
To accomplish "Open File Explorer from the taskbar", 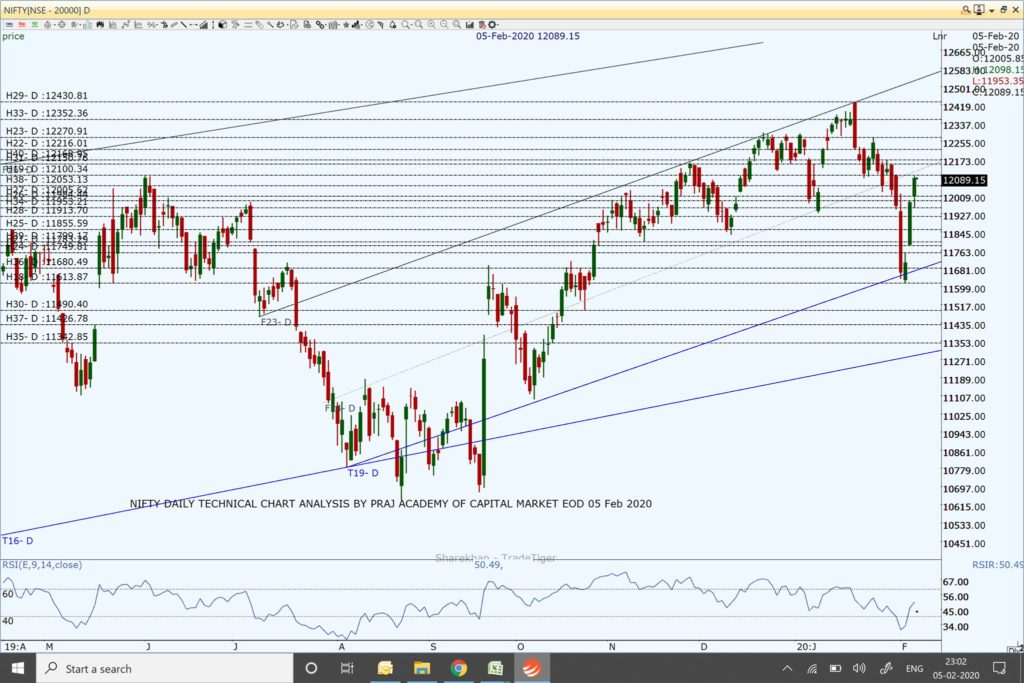I will pyautogui.click(x=421, y=668).
